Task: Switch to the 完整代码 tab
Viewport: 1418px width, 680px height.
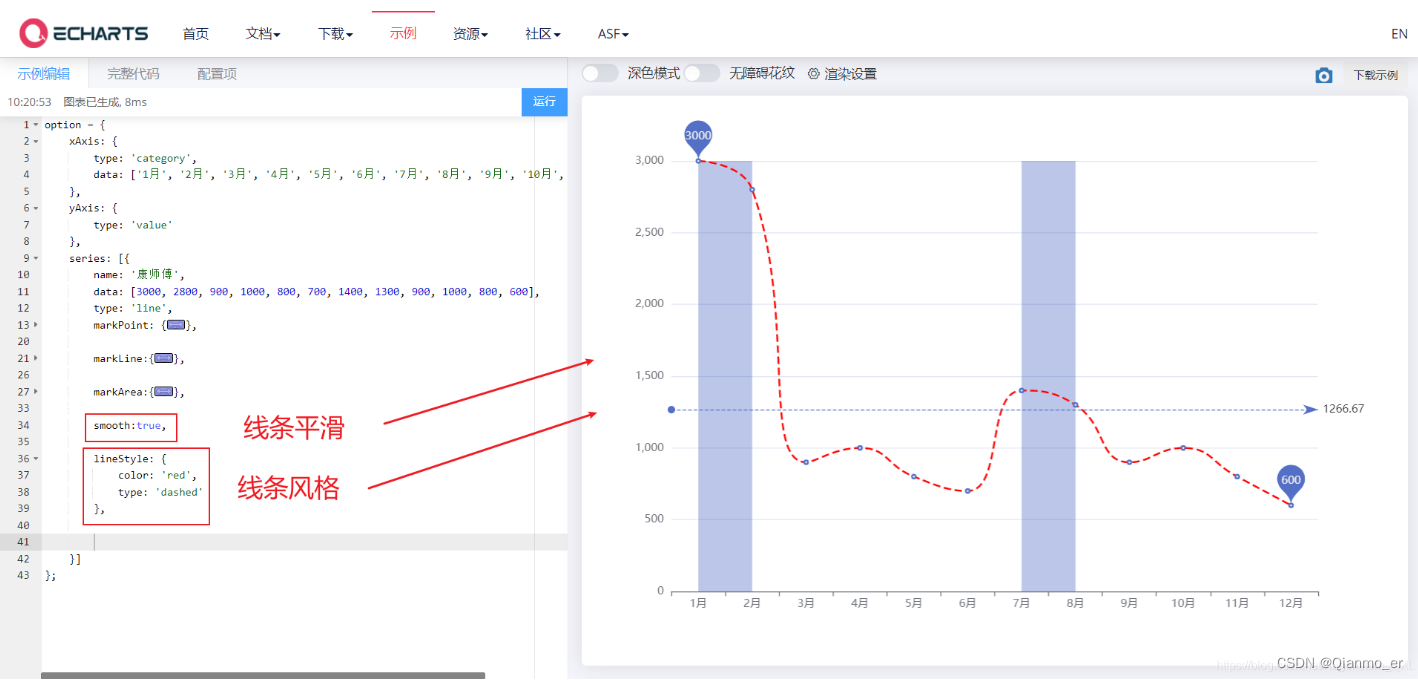Action: click(x=134, y=72)
